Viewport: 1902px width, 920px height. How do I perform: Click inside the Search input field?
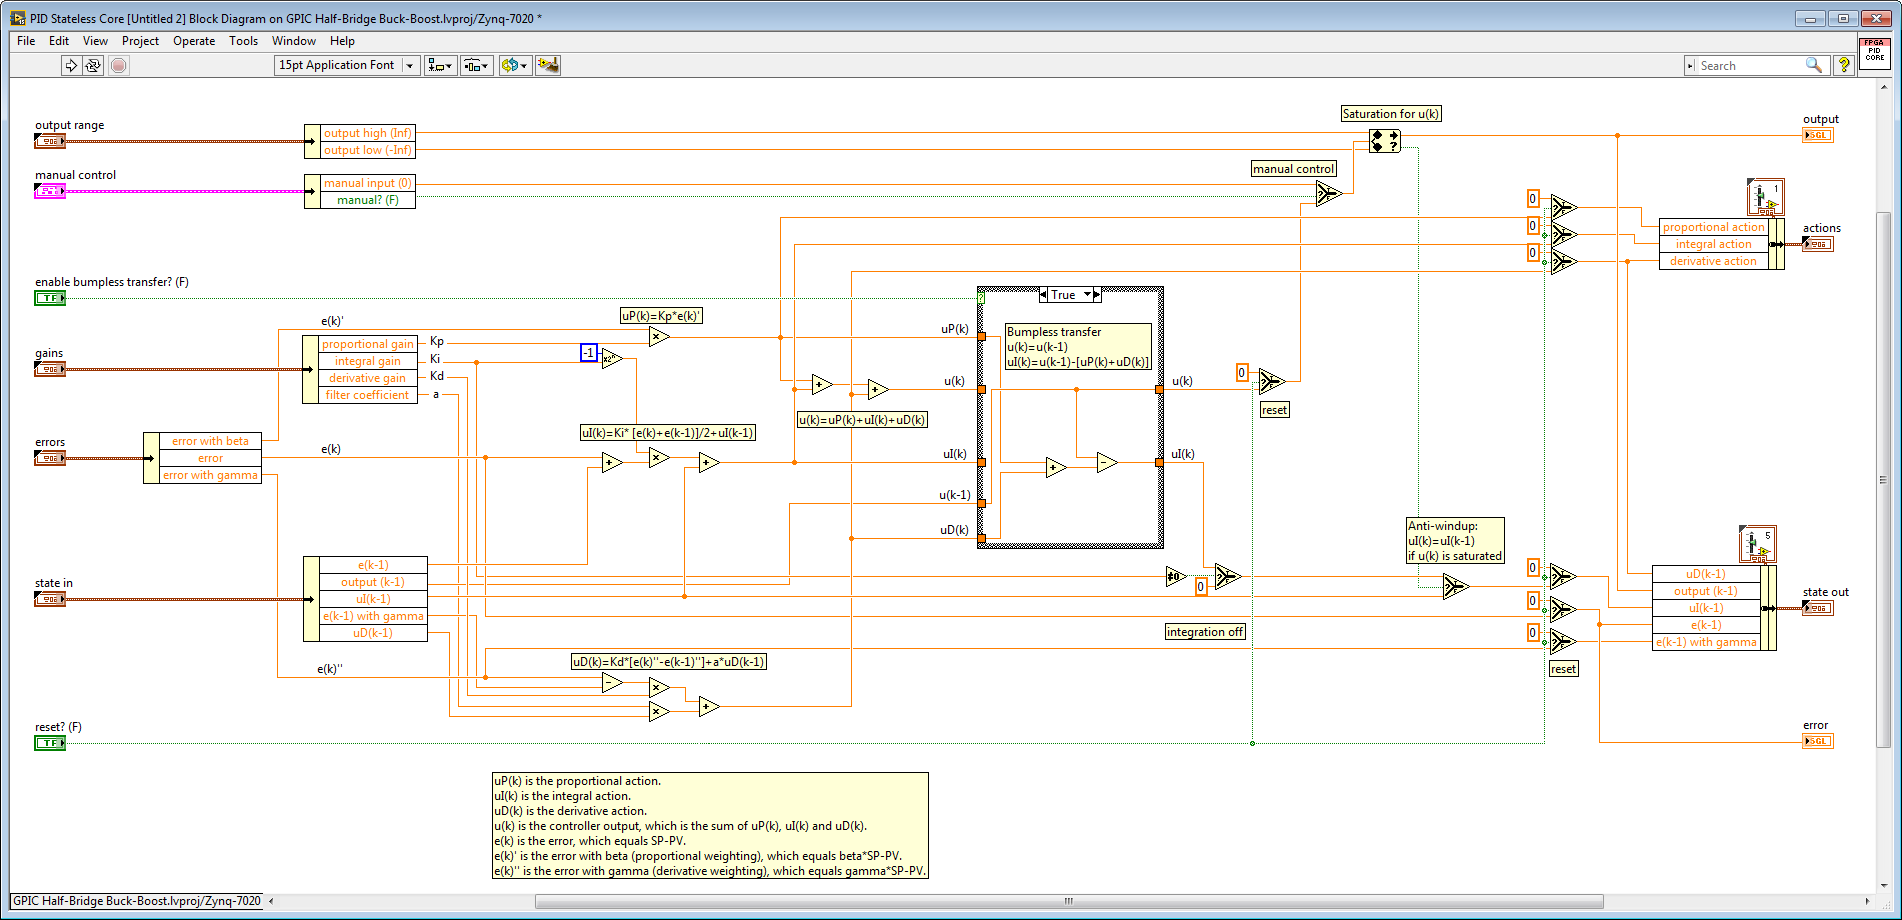[x=1750, y=66]
